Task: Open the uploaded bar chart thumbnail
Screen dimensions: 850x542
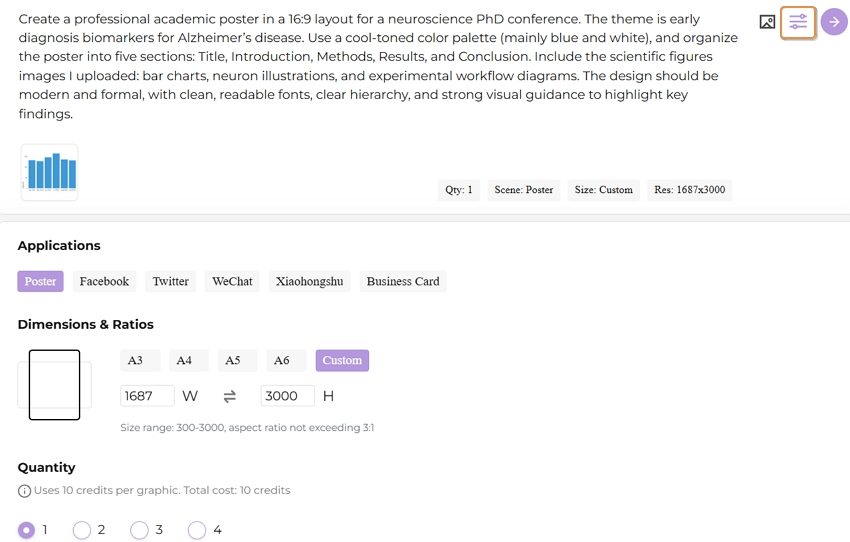Action: (x=49, y=172)
